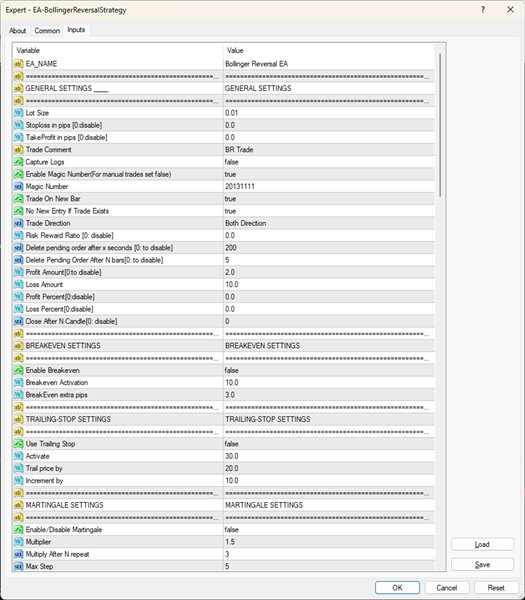Click the vertical scrollbar thumb

pyautogui.click(x=440, y=125)
